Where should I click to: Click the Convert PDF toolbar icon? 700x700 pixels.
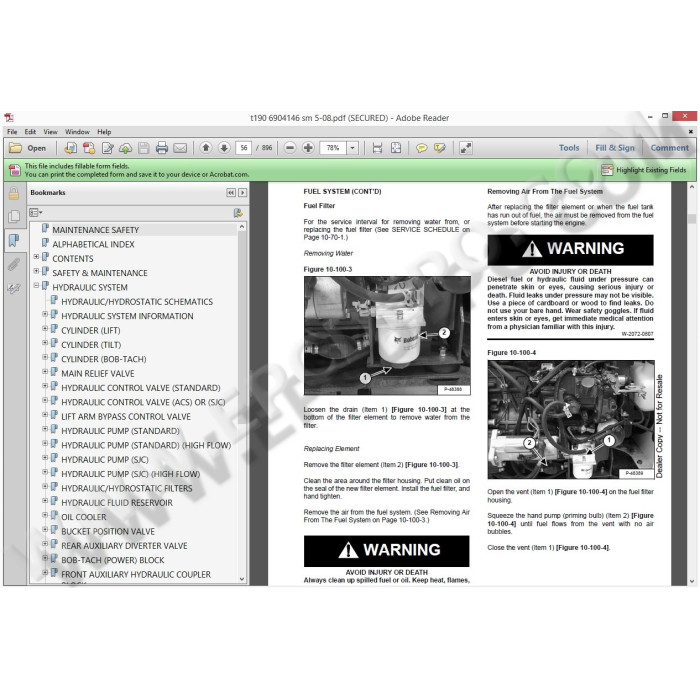click(x=89, y=148)
